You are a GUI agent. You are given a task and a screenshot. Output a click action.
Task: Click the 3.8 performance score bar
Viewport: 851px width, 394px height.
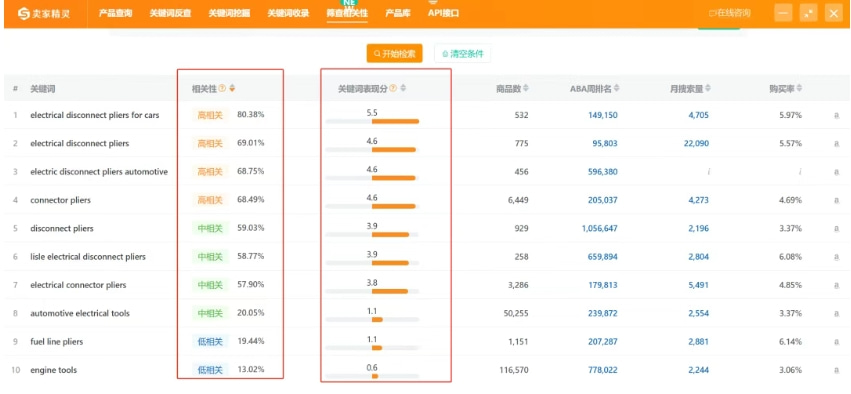coord(372,291)
